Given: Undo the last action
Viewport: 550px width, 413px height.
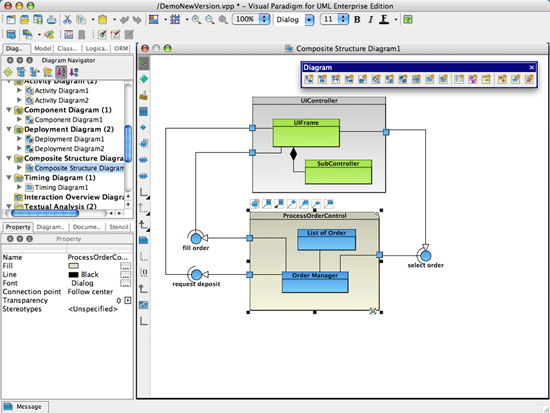Looking at the screenshot, I should coord(124,20).
